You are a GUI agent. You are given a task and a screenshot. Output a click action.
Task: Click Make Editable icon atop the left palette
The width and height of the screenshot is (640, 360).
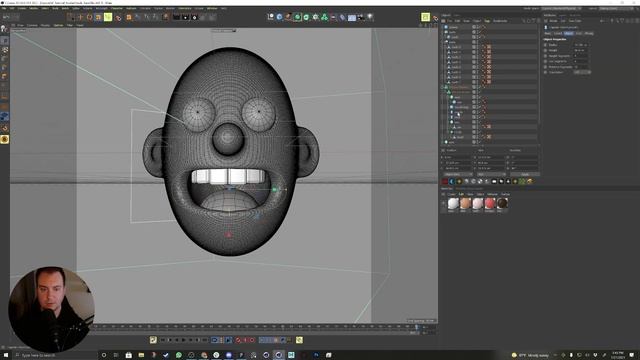coord(4,29)
